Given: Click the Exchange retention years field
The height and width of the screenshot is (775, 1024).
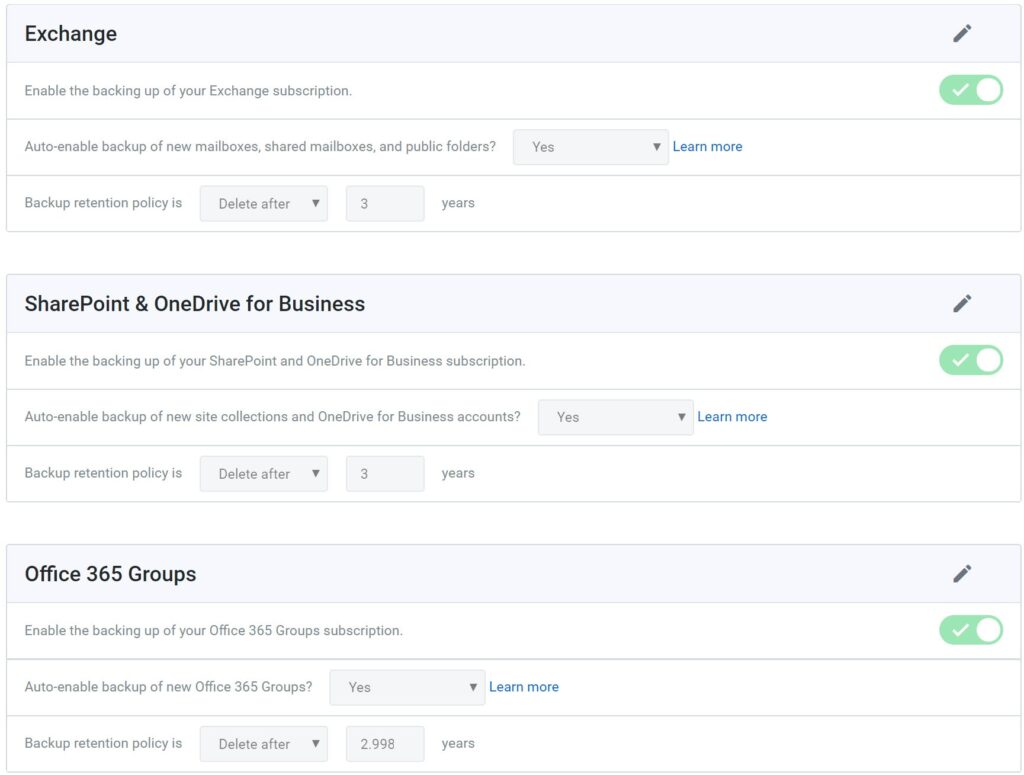Looking at the screenshot, I should (x=385, y=204).
